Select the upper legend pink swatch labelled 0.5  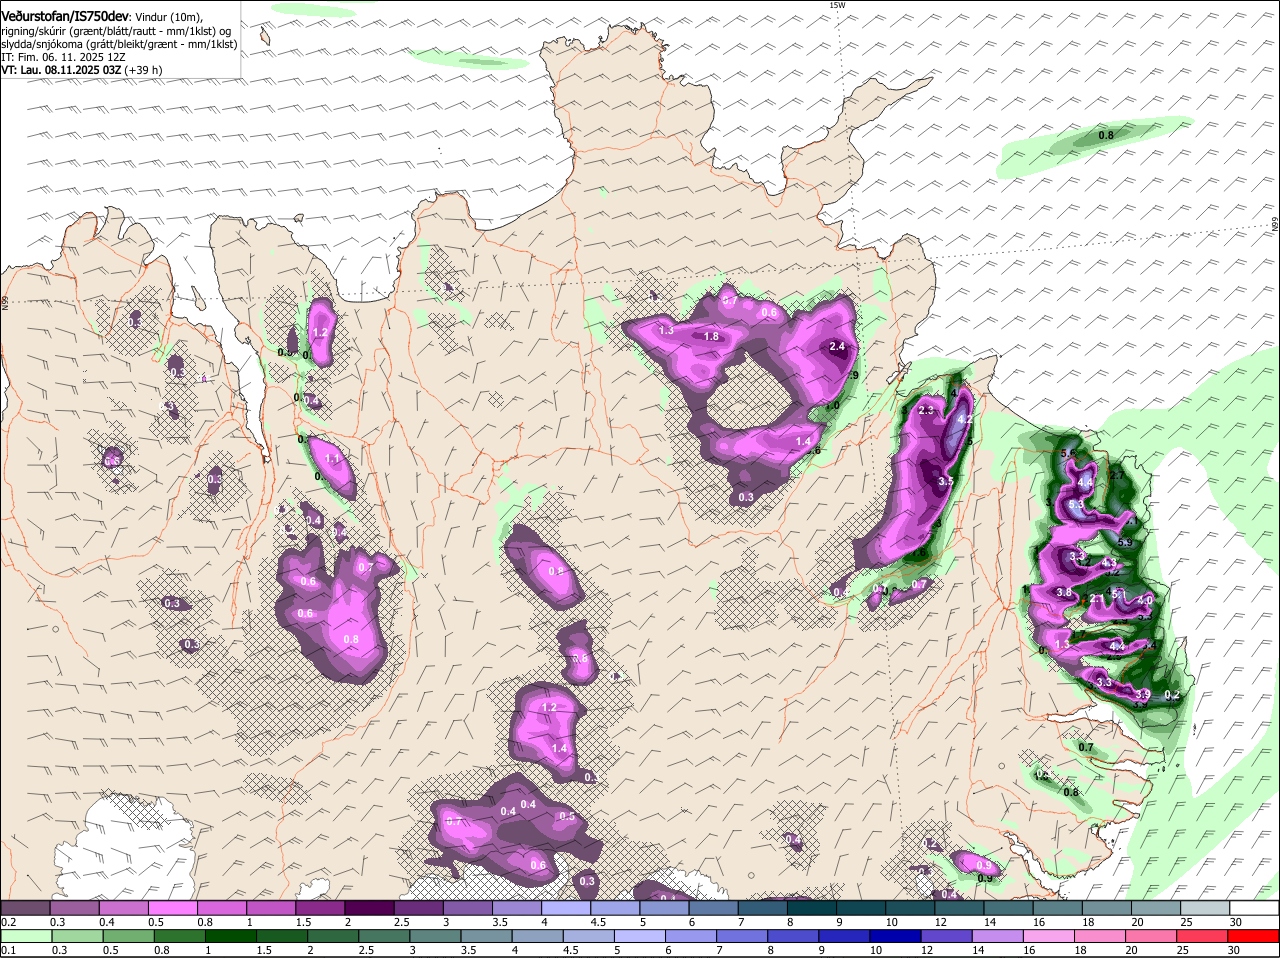[x=172, y=908]
